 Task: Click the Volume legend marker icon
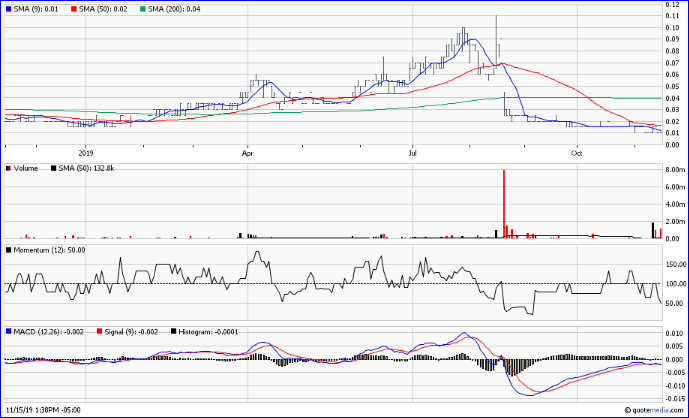click(9, 169)
